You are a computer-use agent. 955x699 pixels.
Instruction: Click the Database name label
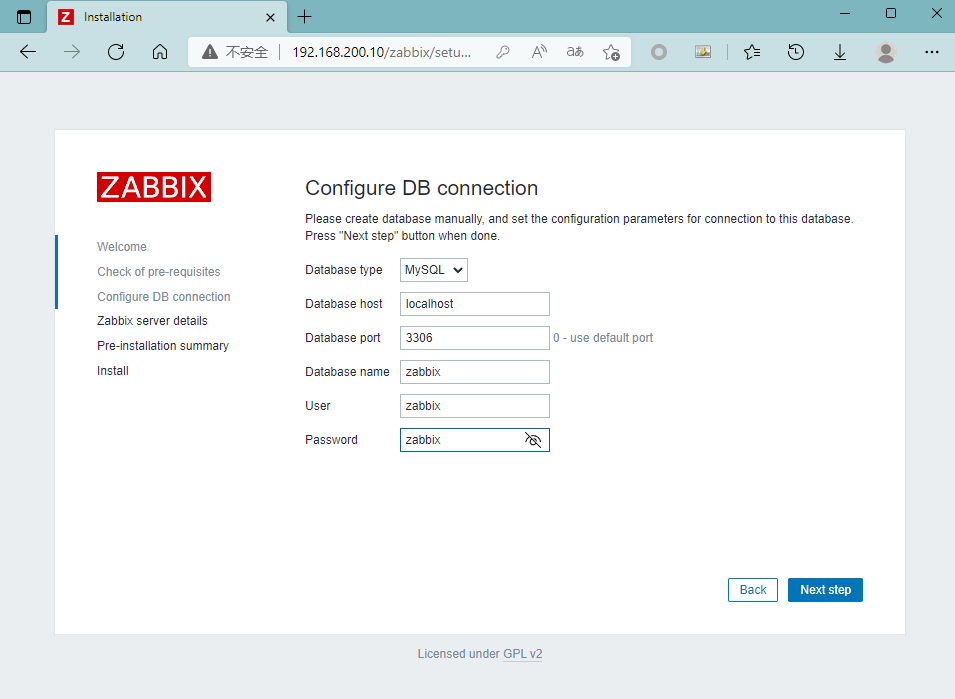click(x=347, y=372)
